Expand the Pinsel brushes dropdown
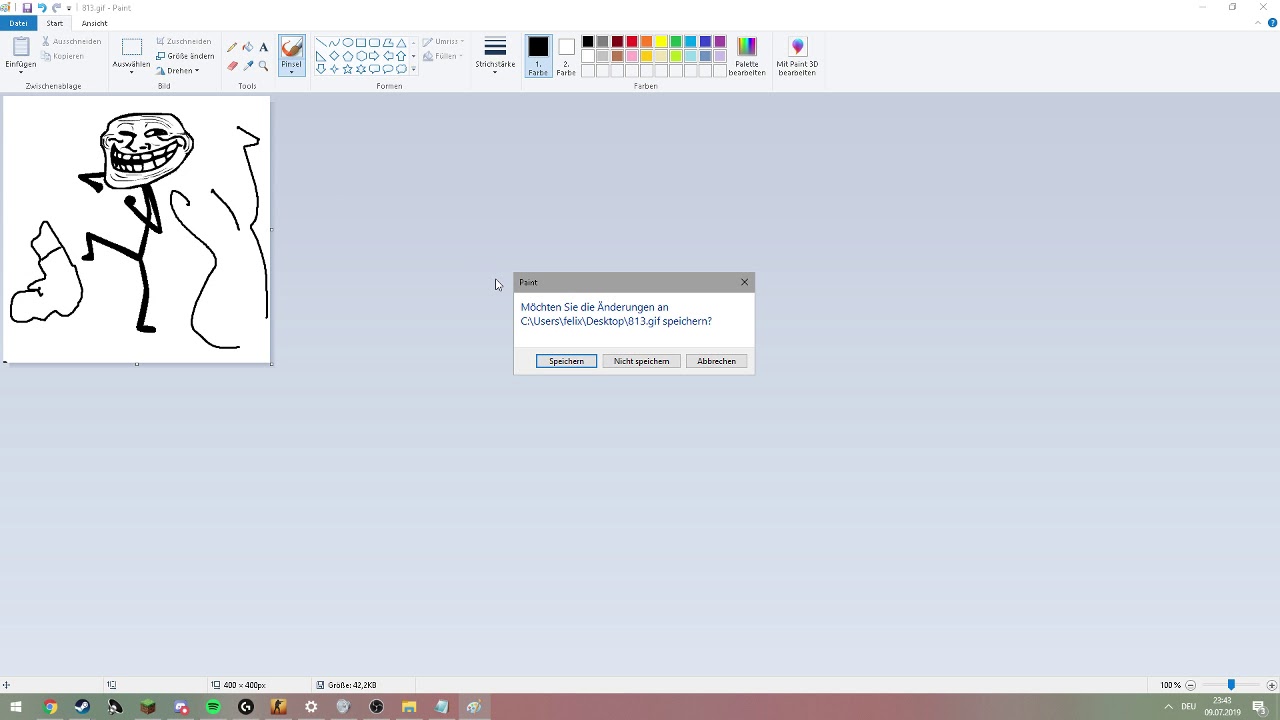 point(291,72)
